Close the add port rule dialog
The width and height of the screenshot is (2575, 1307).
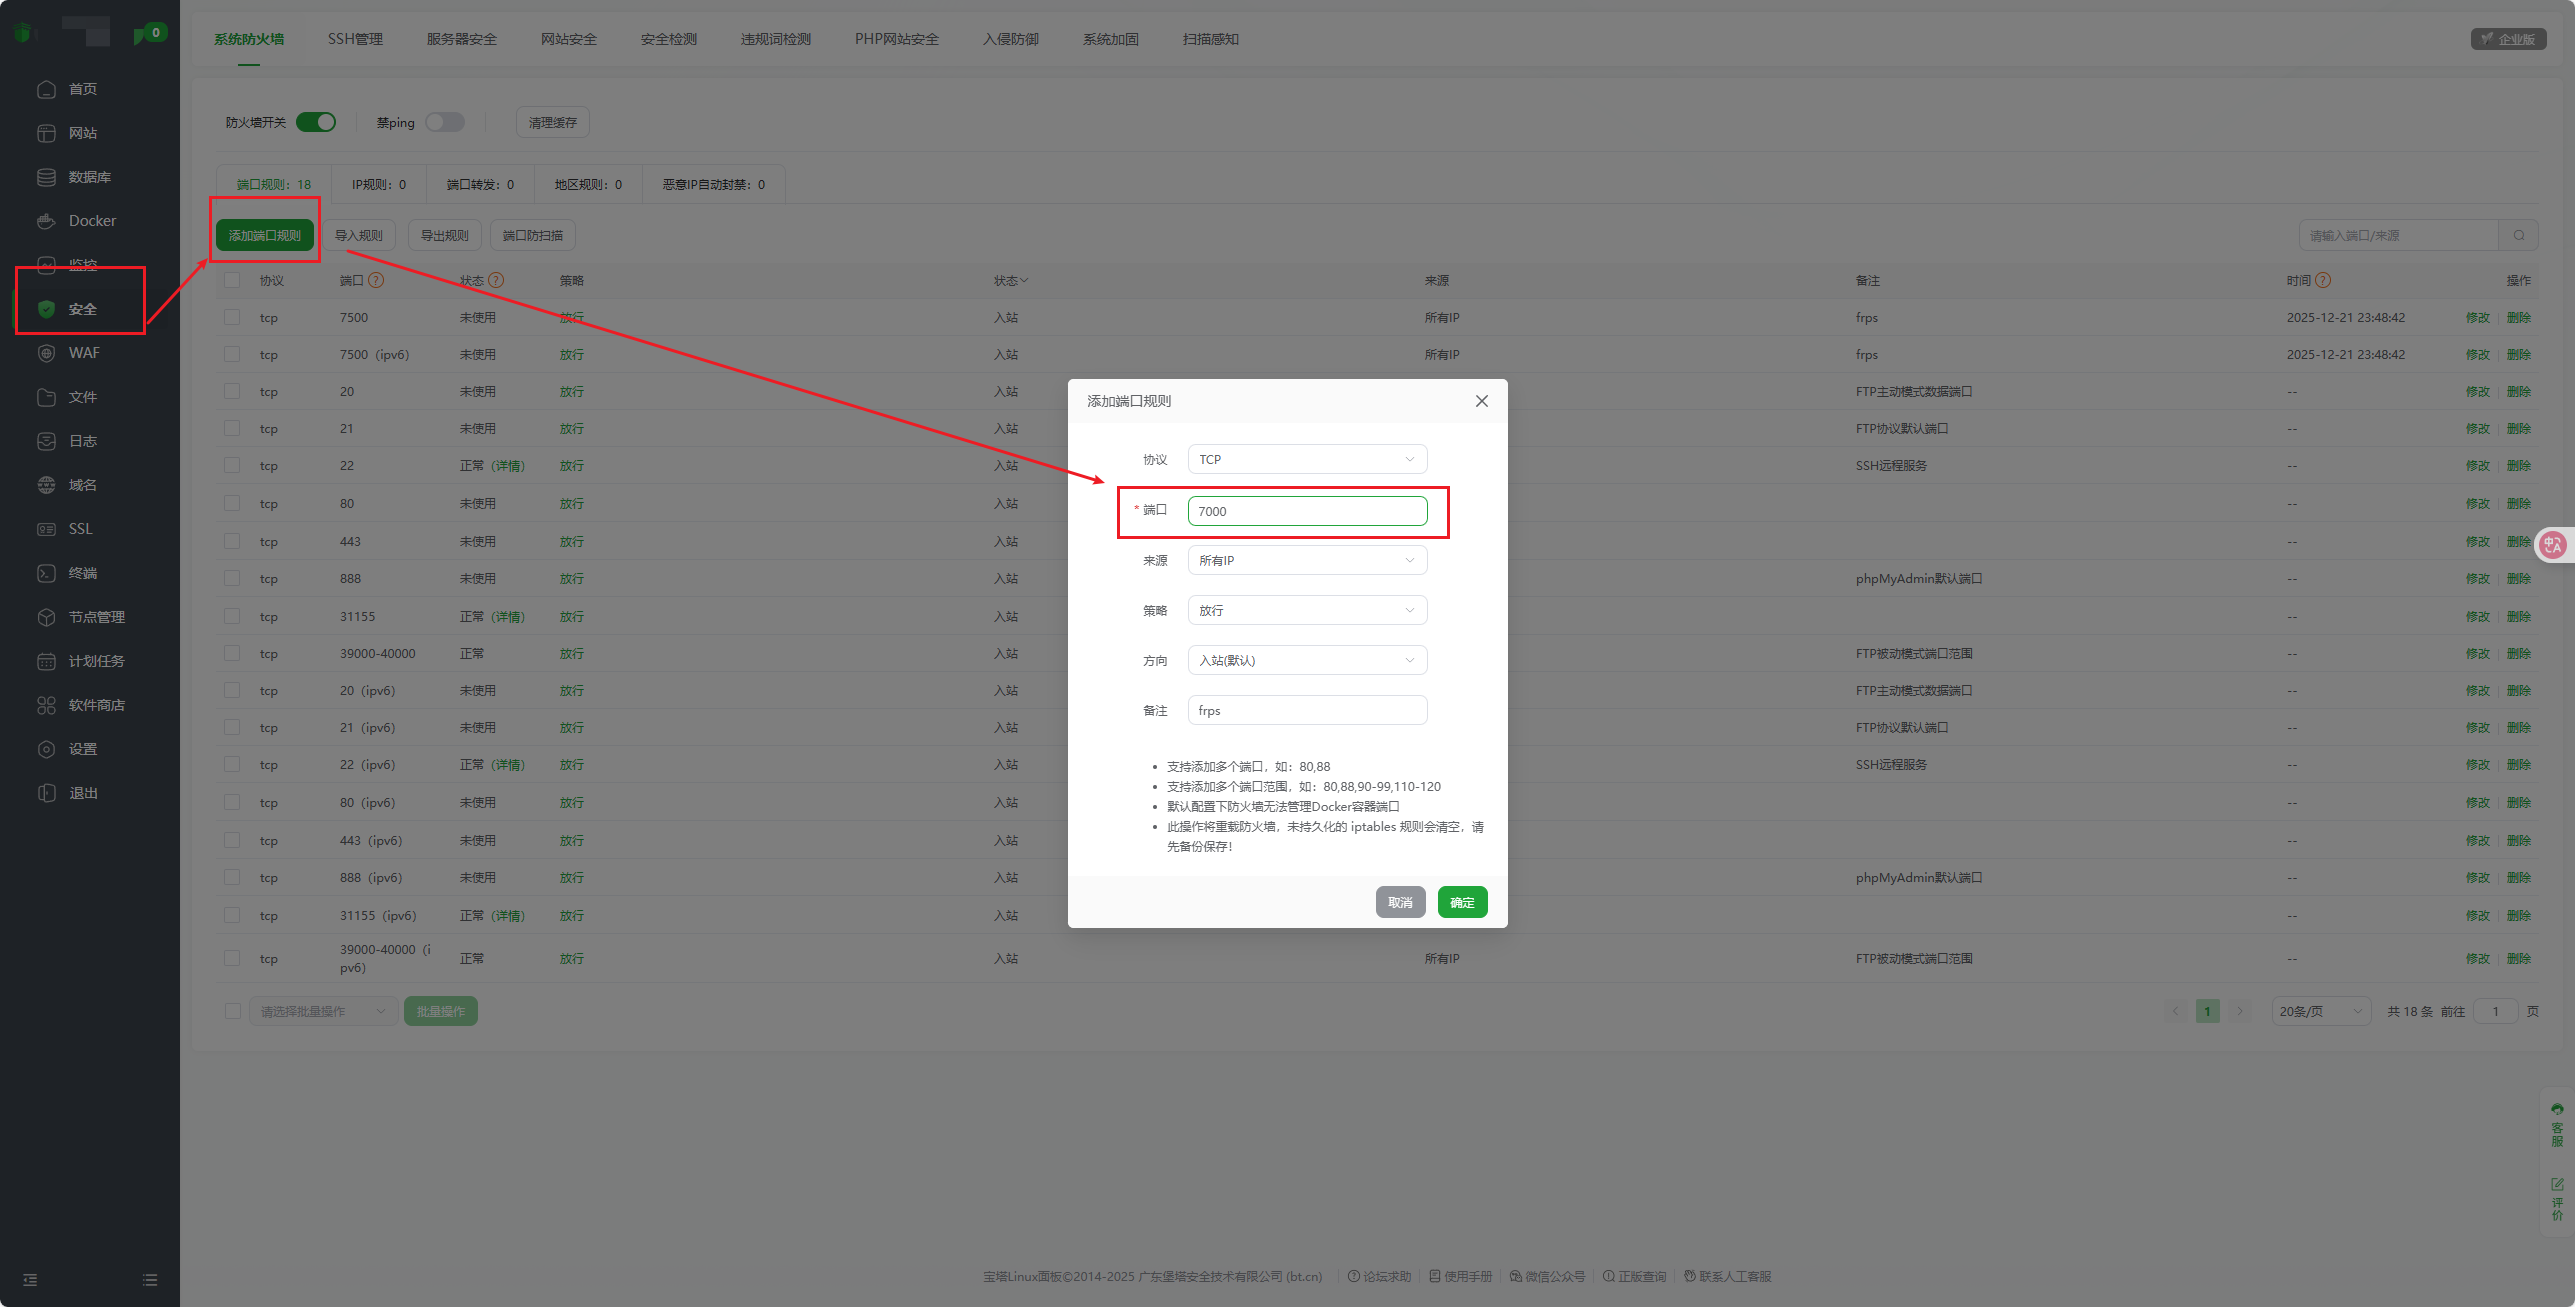[x=1481, y=401]
